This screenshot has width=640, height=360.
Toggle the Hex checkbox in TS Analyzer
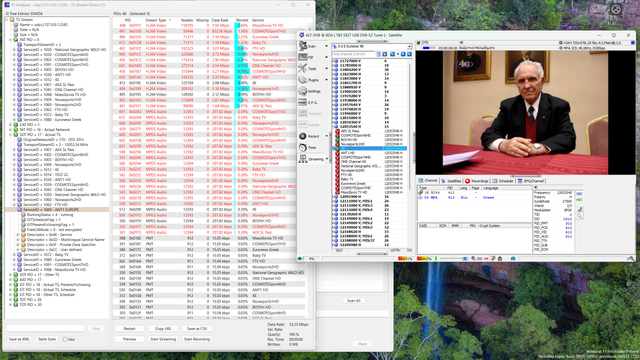tap(65, 339)
